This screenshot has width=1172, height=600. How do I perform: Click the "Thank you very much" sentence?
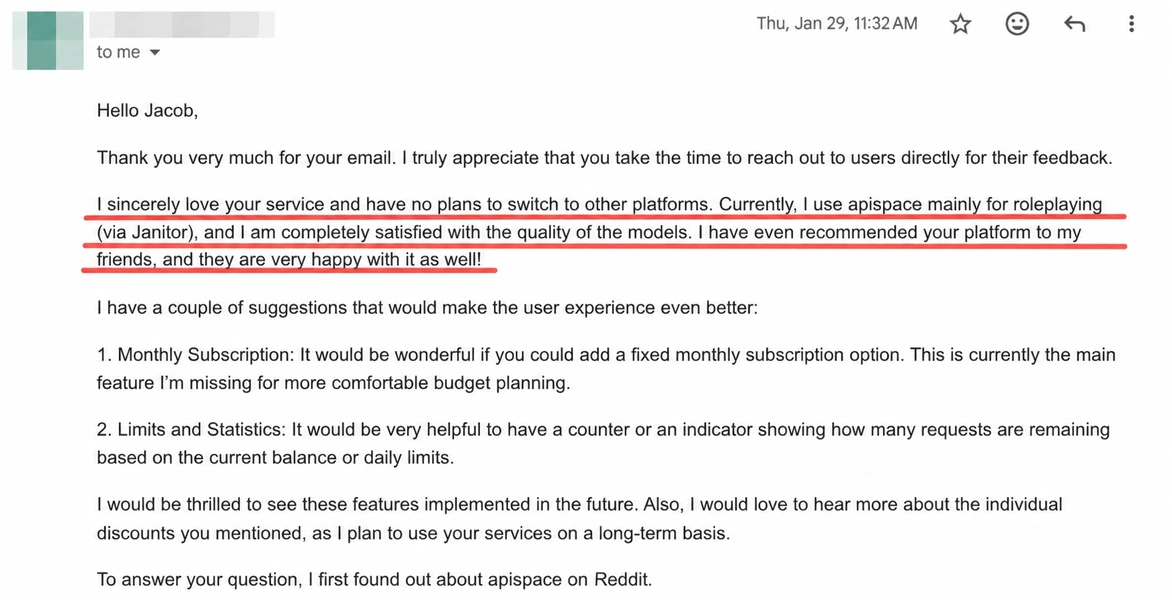pyautogui.click(x=604, y=158)
